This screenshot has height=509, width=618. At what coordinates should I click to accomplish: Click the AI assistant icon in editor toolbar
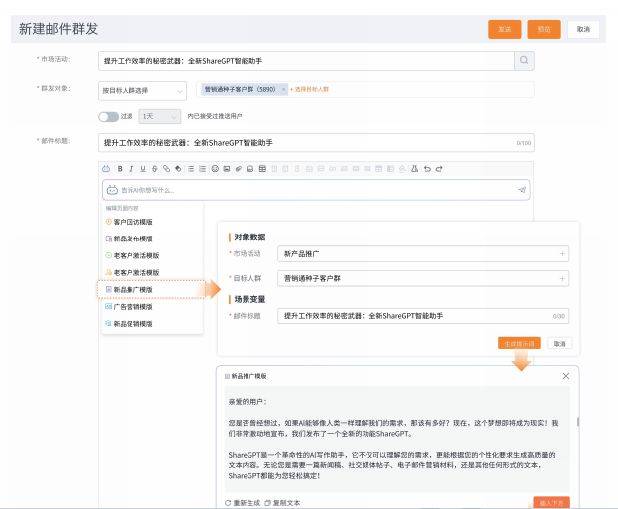coord(106,169)
